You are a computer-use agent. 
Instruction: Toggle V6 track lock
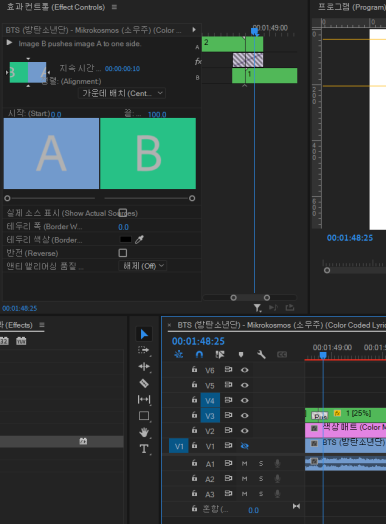coord(195,370)
